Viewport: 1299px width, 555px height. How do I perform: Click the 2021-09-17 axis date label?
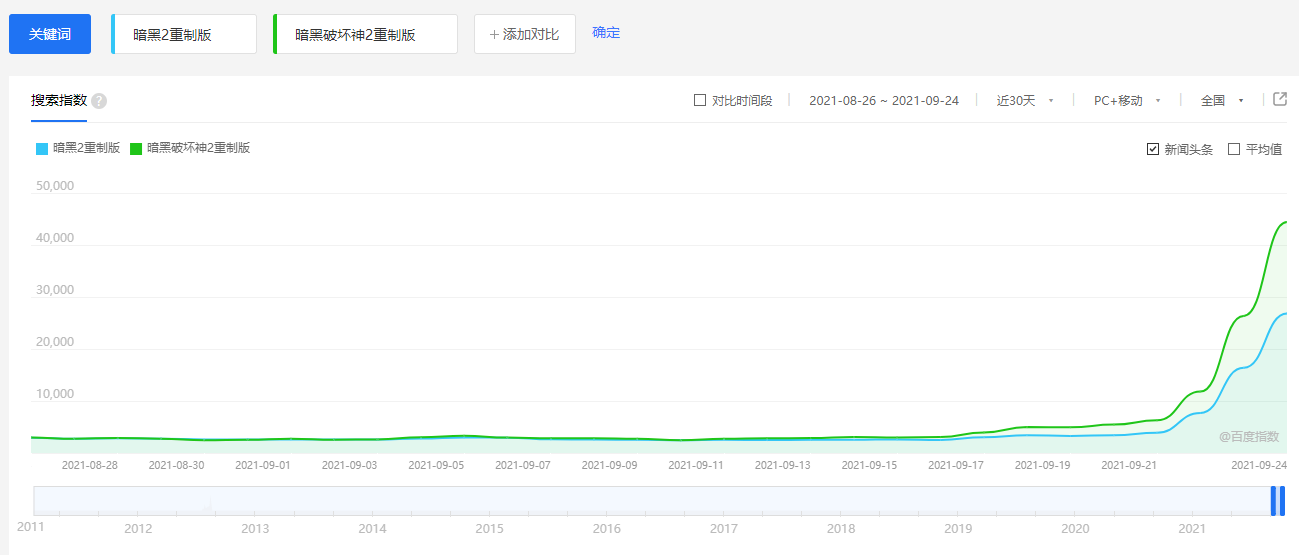(956, 465)
